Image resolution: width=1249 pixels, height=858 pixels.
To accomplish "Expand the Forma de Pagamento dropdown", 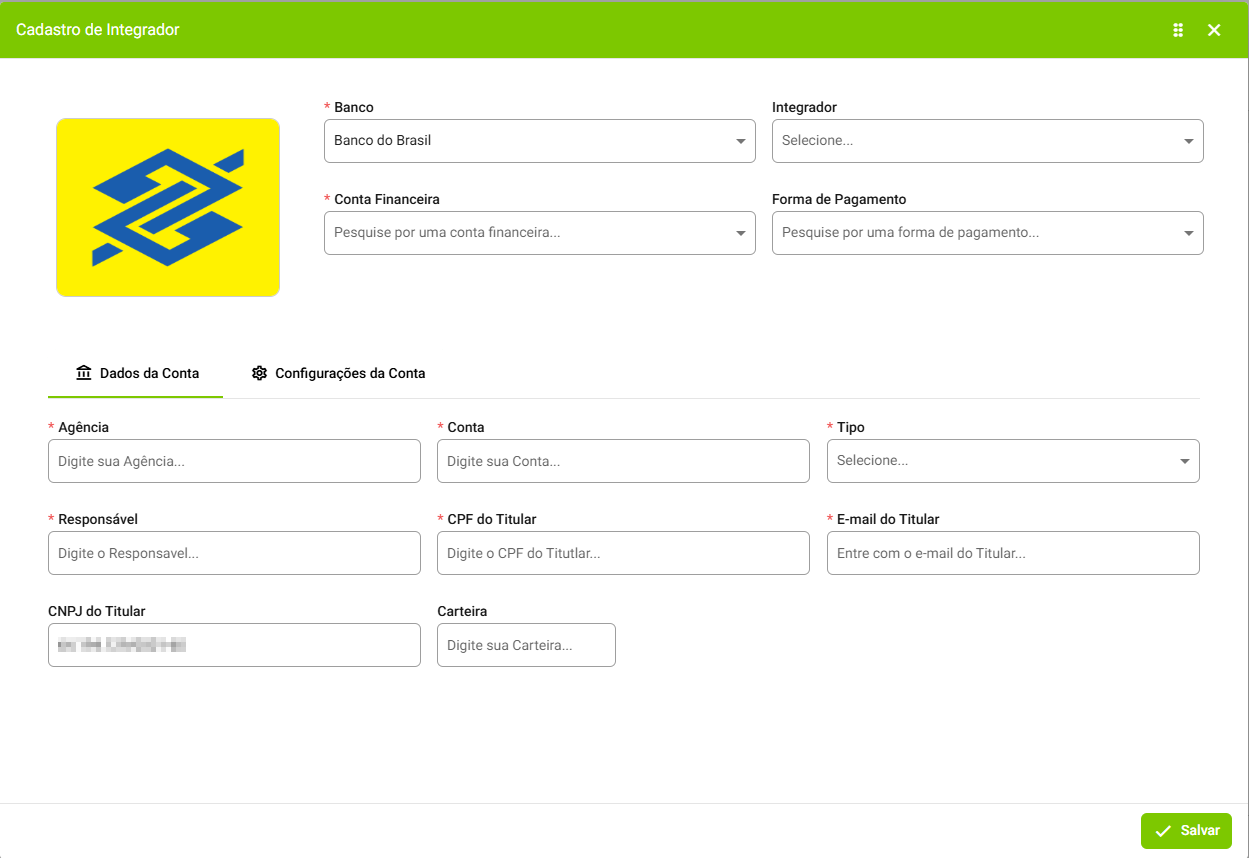I will click(987, 233).
